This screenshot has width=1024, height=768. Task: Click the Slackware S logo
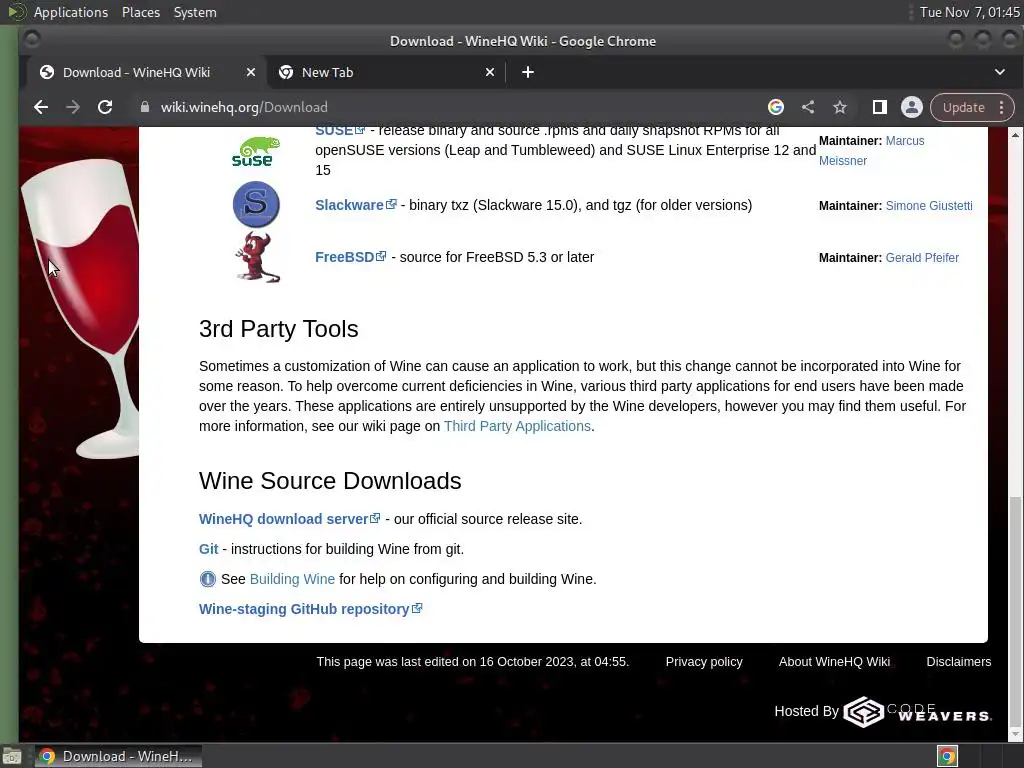[256, 204]
